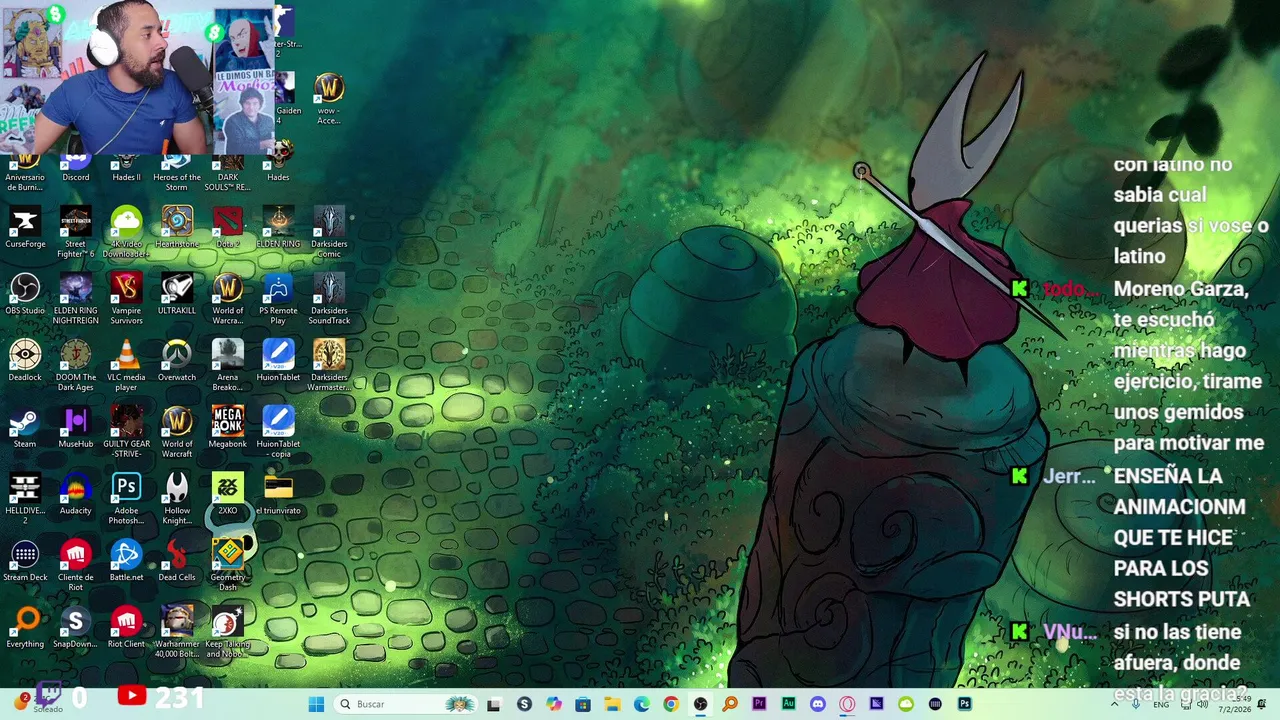Viewport: 1280px width, 720px height.
Task: Launch the Overwatch desktop icon
Action: [x=177, y=361]
